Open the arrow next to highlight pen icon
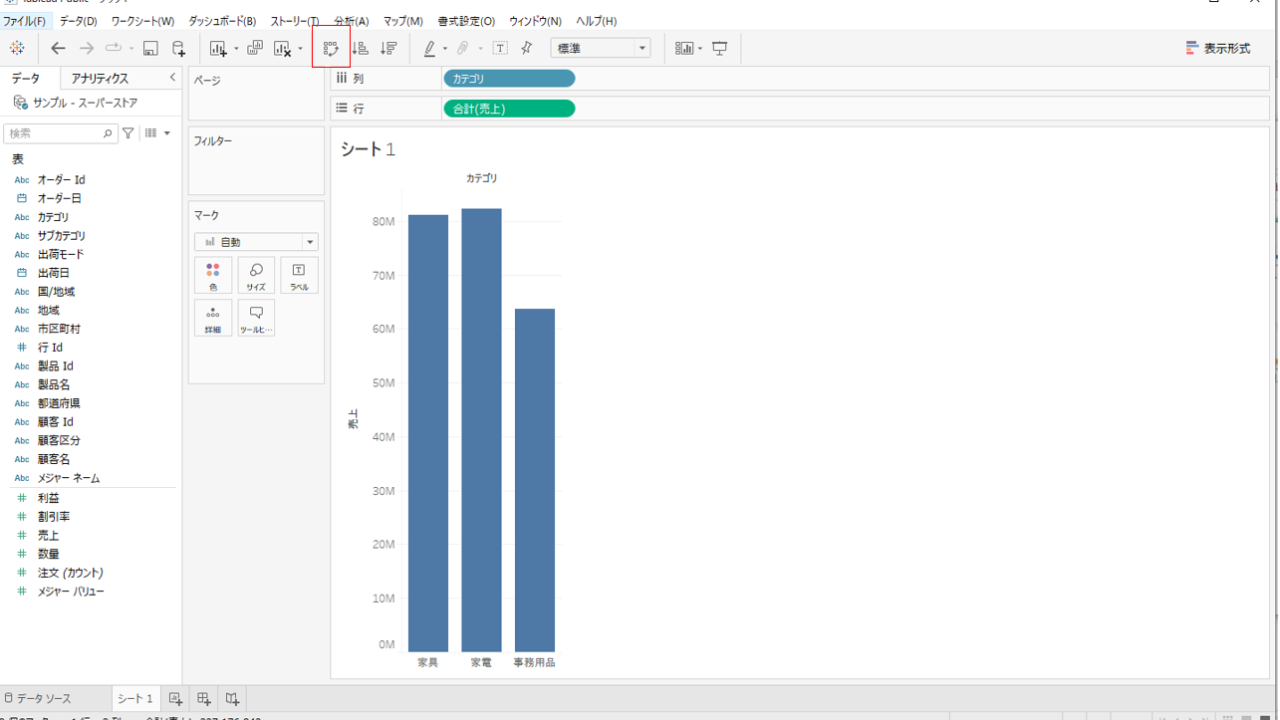The height and width of the screenshot is (720, 1280). (x=445, y=48)
